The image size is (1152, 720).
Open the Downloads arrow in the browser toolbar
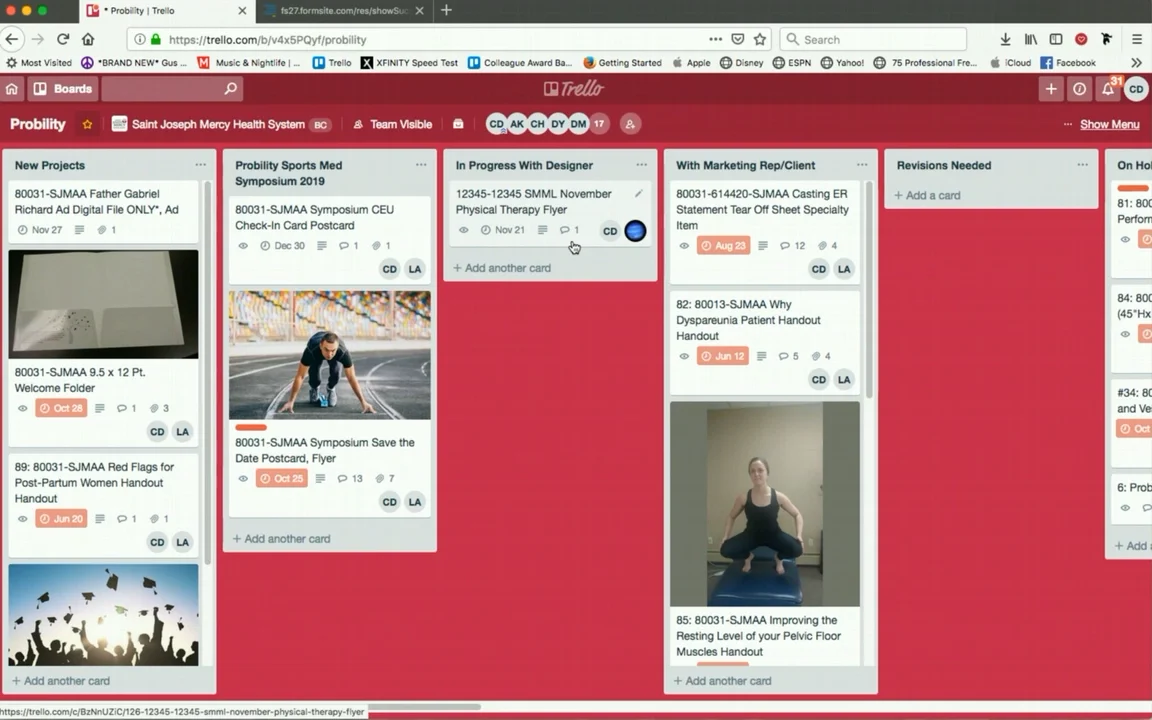point(1005,39)
